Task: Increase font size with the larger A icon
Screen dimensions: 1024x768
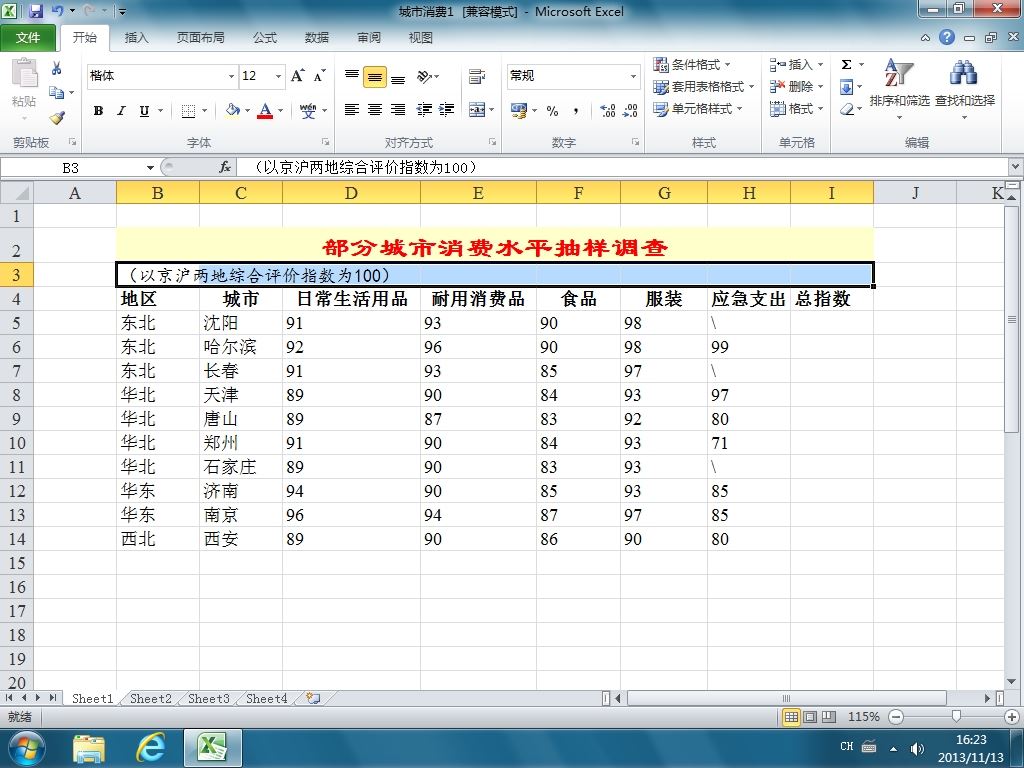Action: 297,76
